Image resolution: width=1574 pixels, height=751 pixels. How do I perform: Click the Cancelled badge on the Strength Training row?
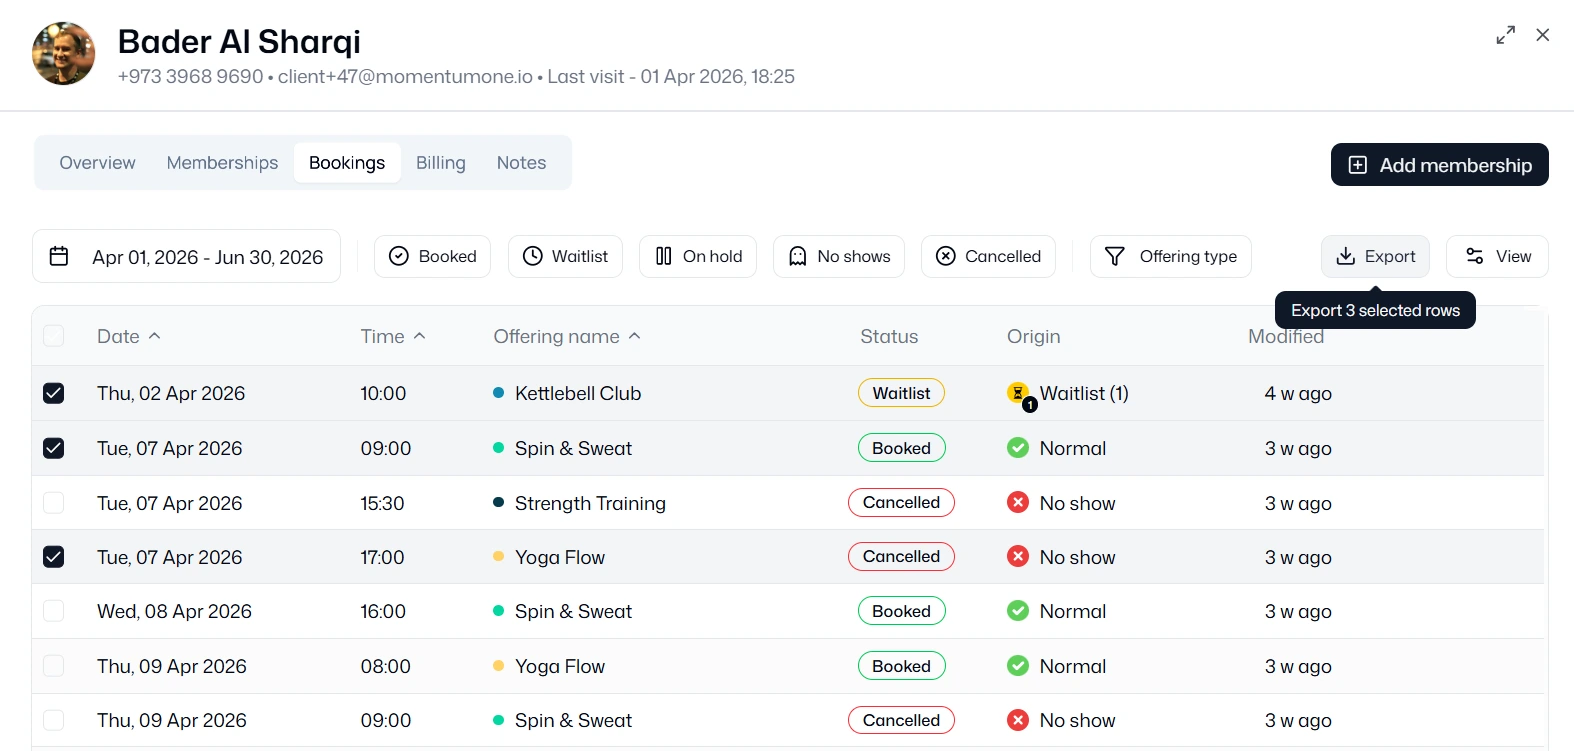[901, 502]
